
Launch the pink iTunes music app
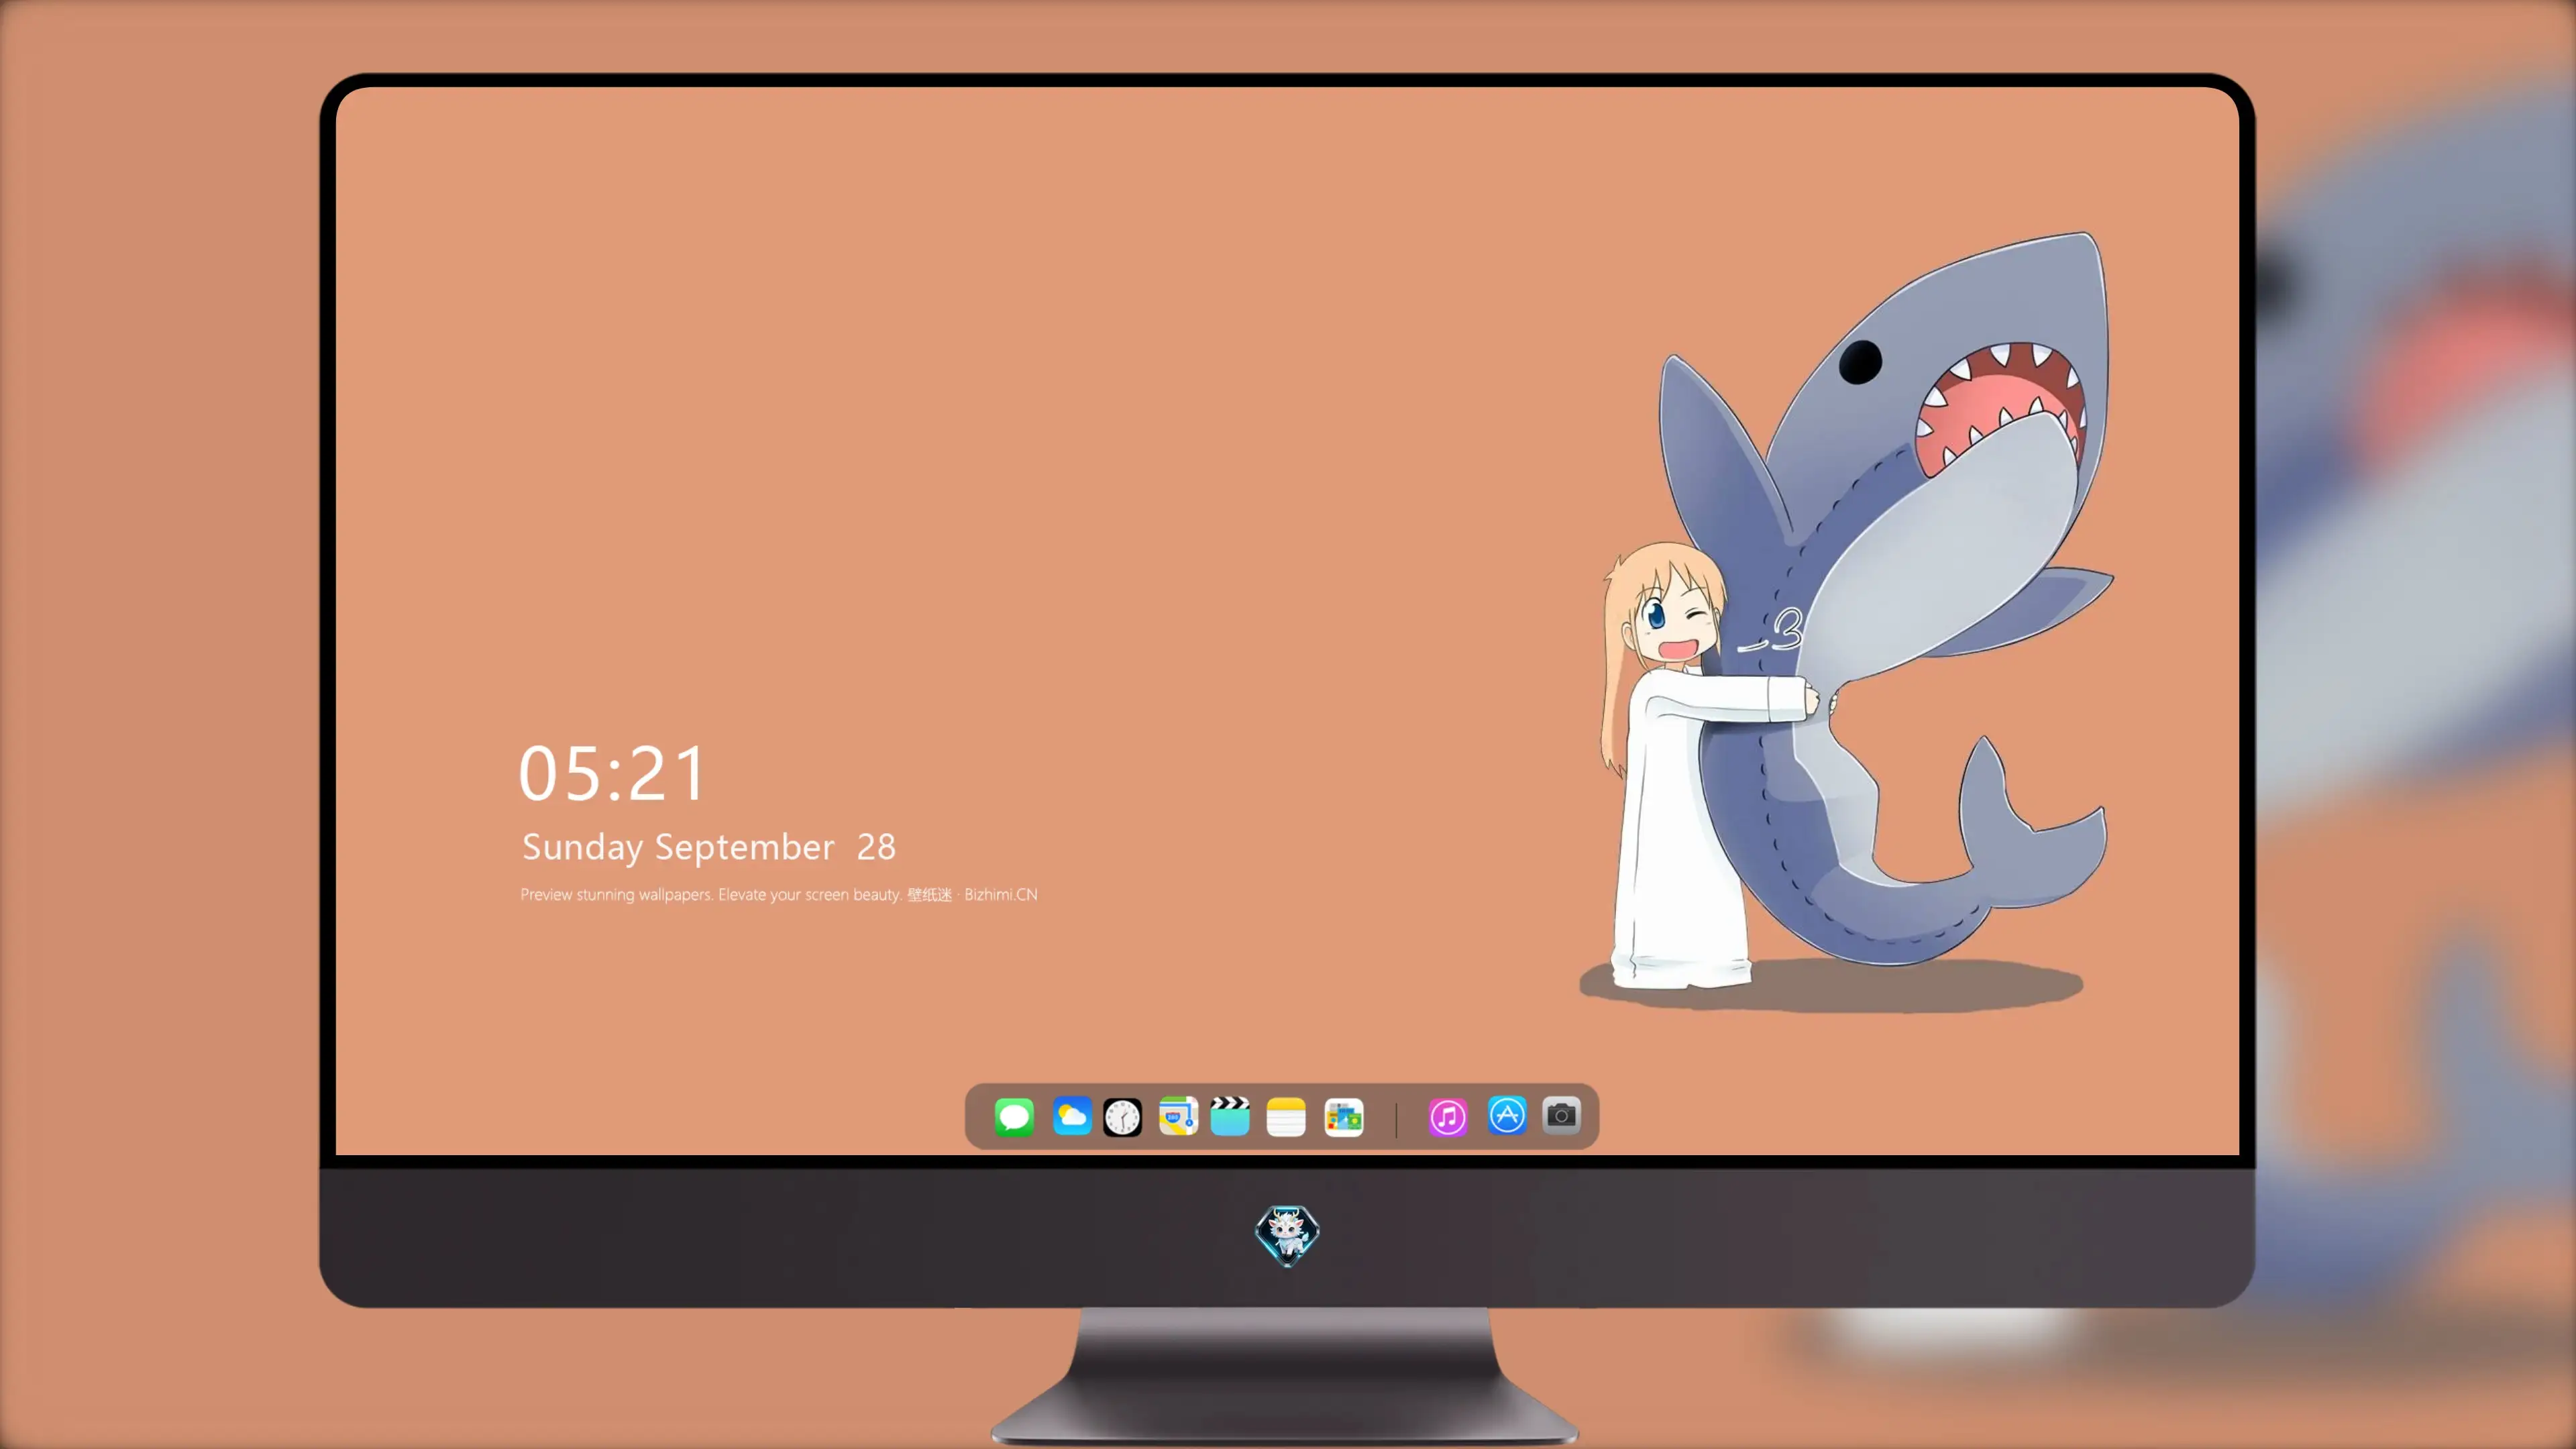[x=1448, y=1117]
